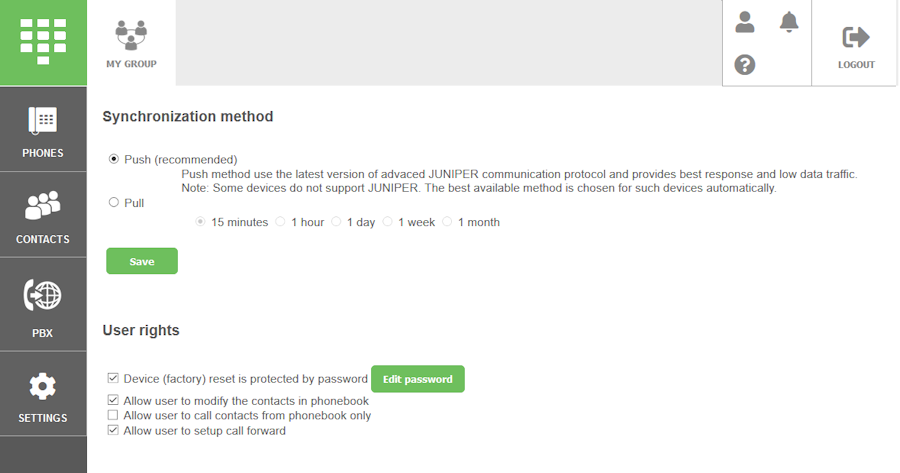Open Settings from the sidebar
The image size is (900, 473).
(x=43, y=395)
